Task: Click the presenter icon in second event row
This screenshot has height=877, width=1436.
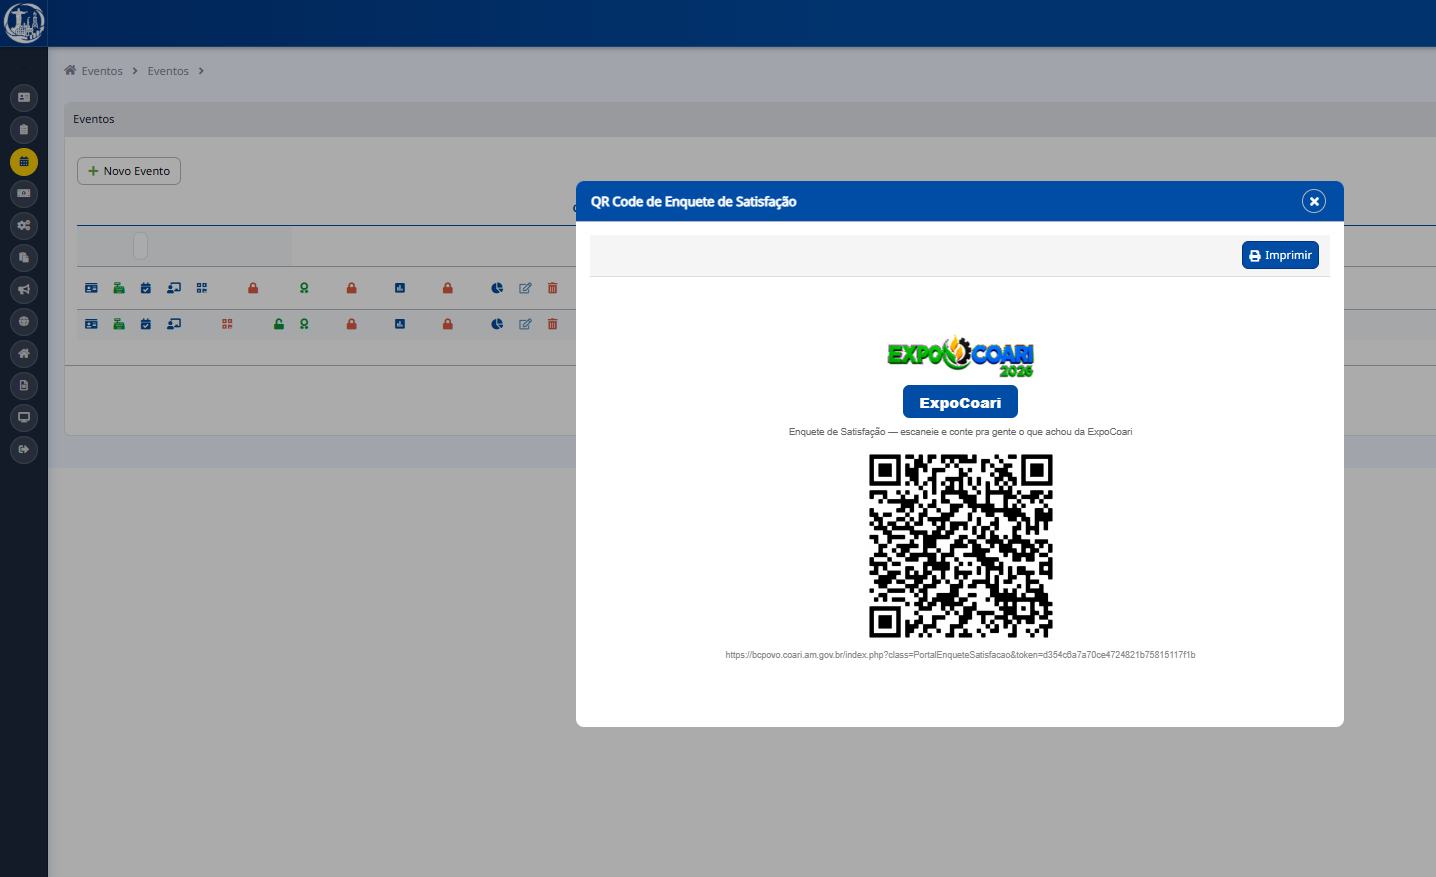Action: click(x=174, y=324)
